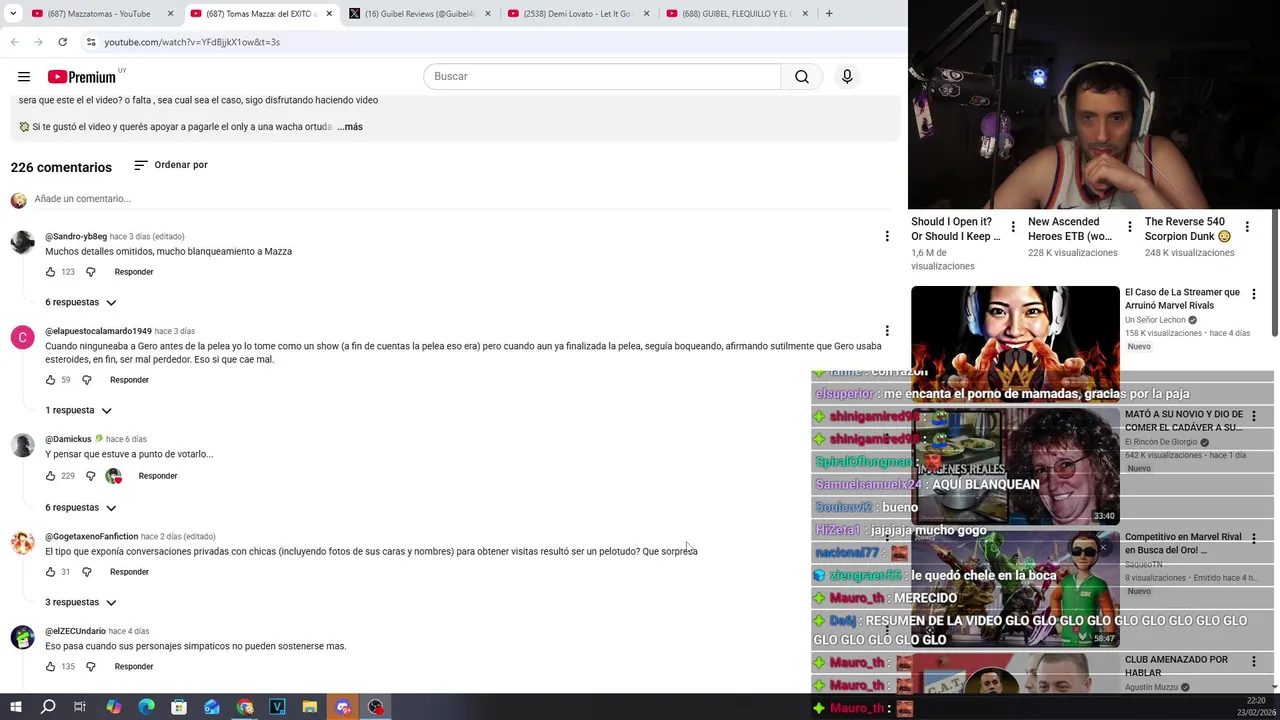Image resolution: width=1280 pixels, height=720 pixels.
Task: Switch to the GUIBEL, FLEQUILLO tab
Action: click(737, 13)
